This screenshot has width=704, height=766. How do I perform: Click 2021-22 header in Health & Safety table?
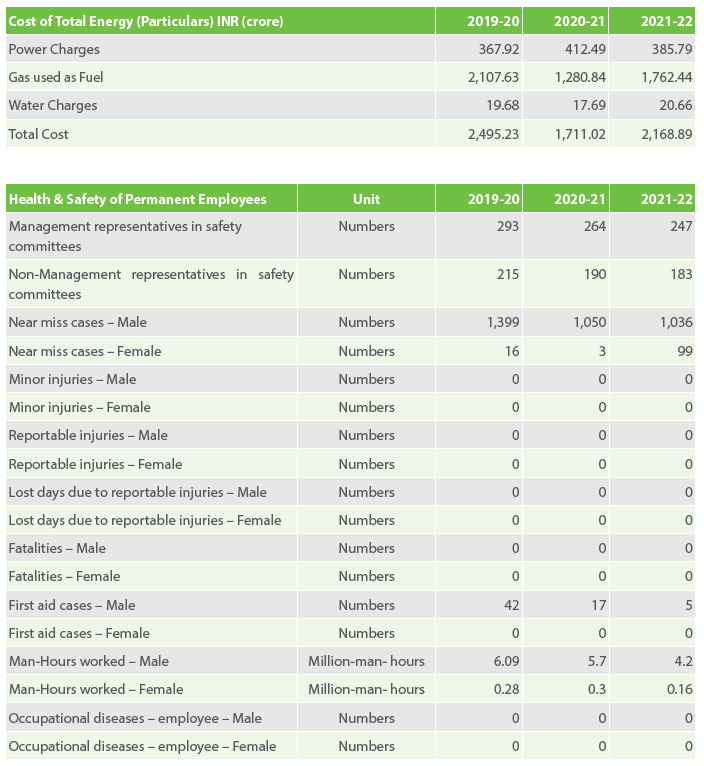pyautogui.click(x=667, y=199)
